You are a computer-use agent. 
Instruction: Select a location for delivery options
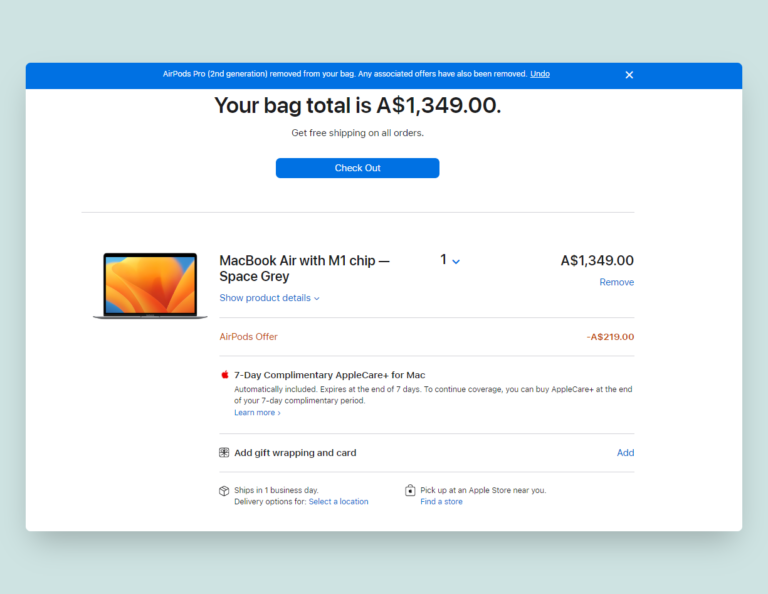[338, 501]
